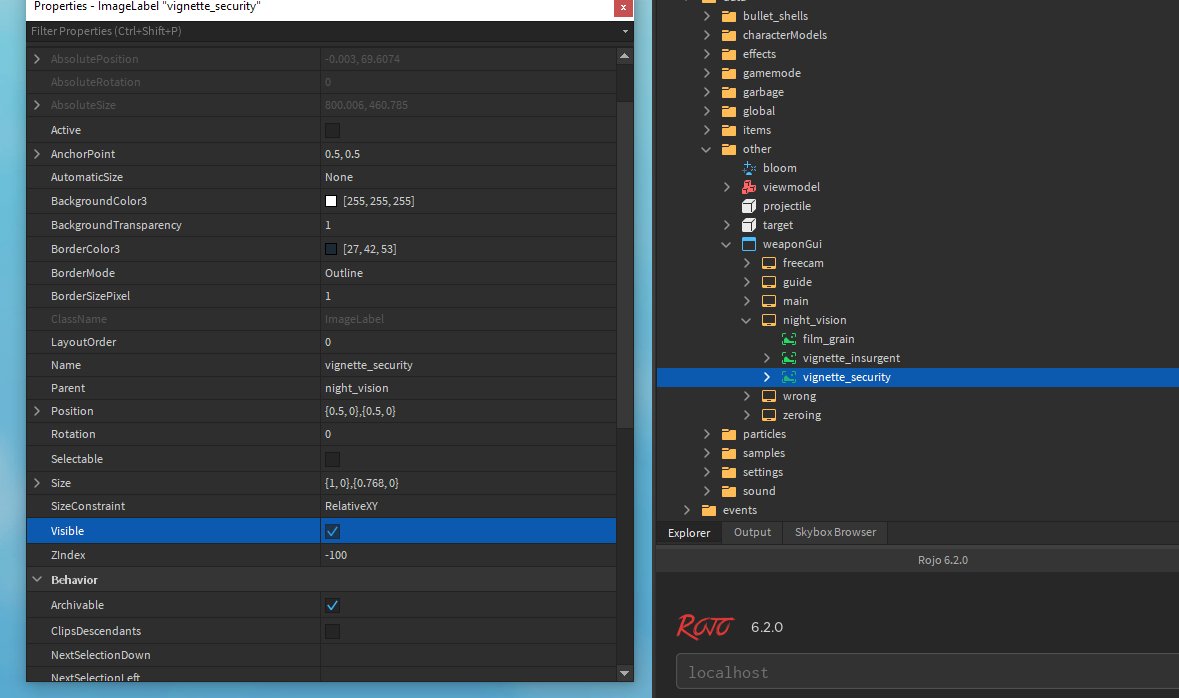Click the BackgroundColor3 white color swatch
Screen dimensions: 1179x698
click(x=331, y=201)
